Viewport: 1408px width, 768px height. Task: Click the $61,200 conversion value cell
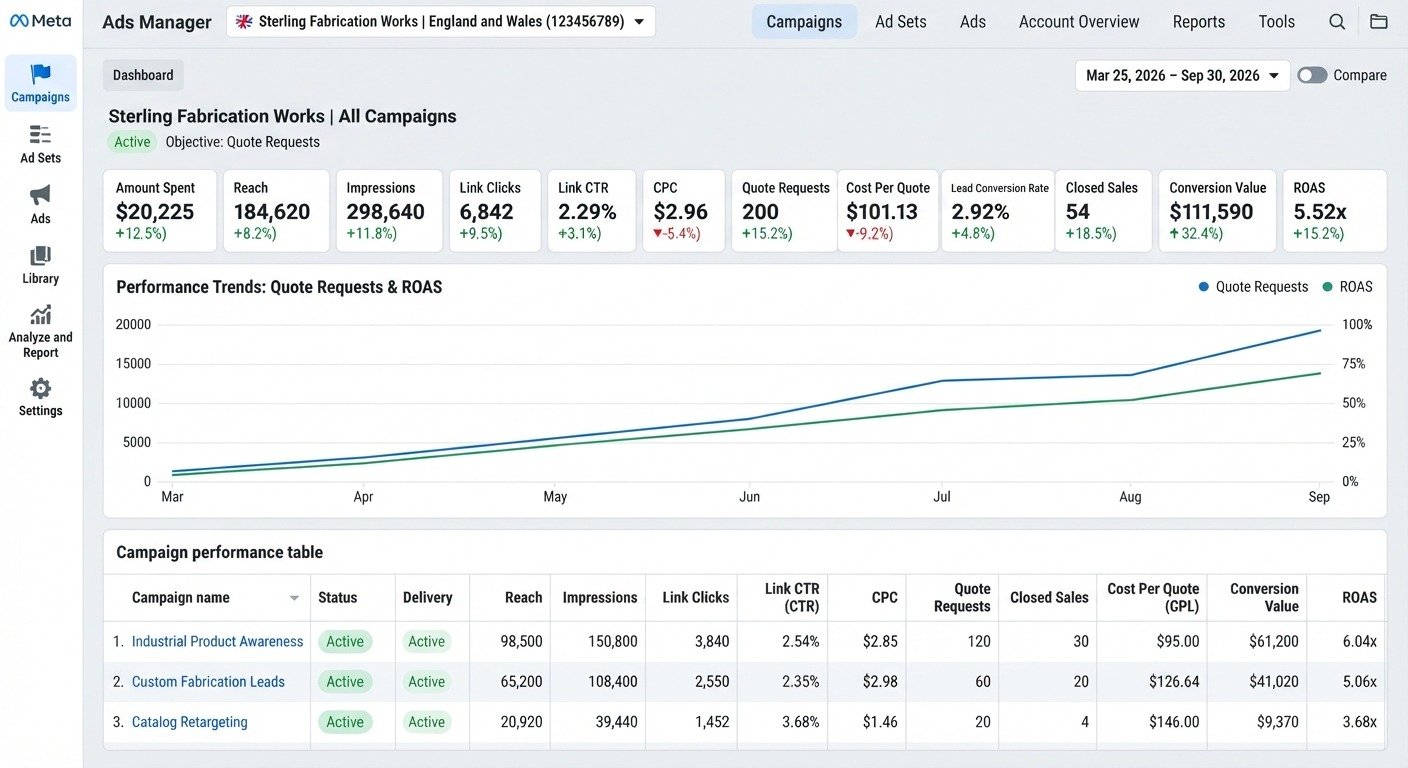coord(1274,642)
